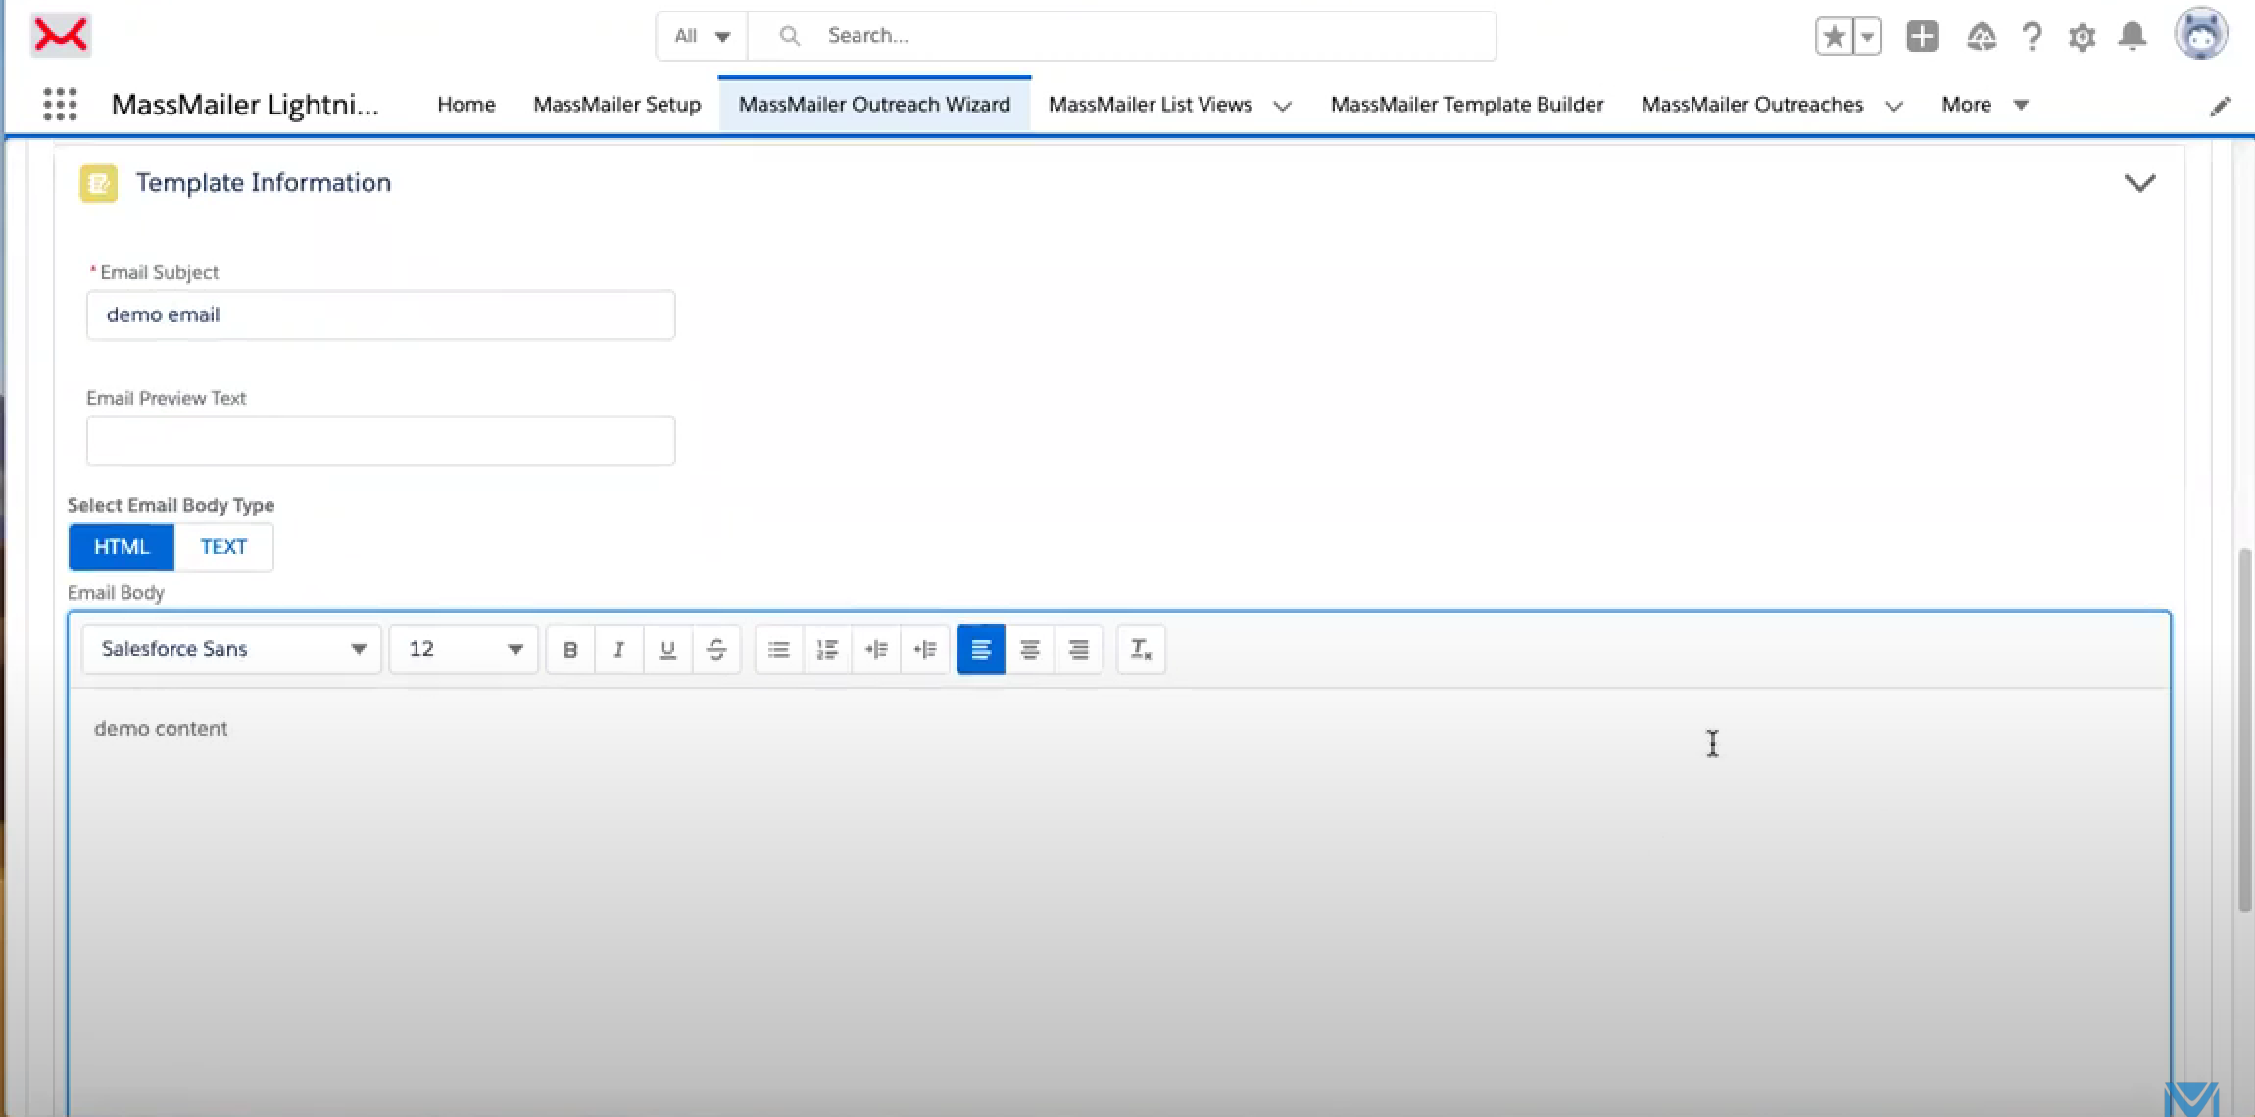Toggle italic formatting in the email body

point(619,649)
